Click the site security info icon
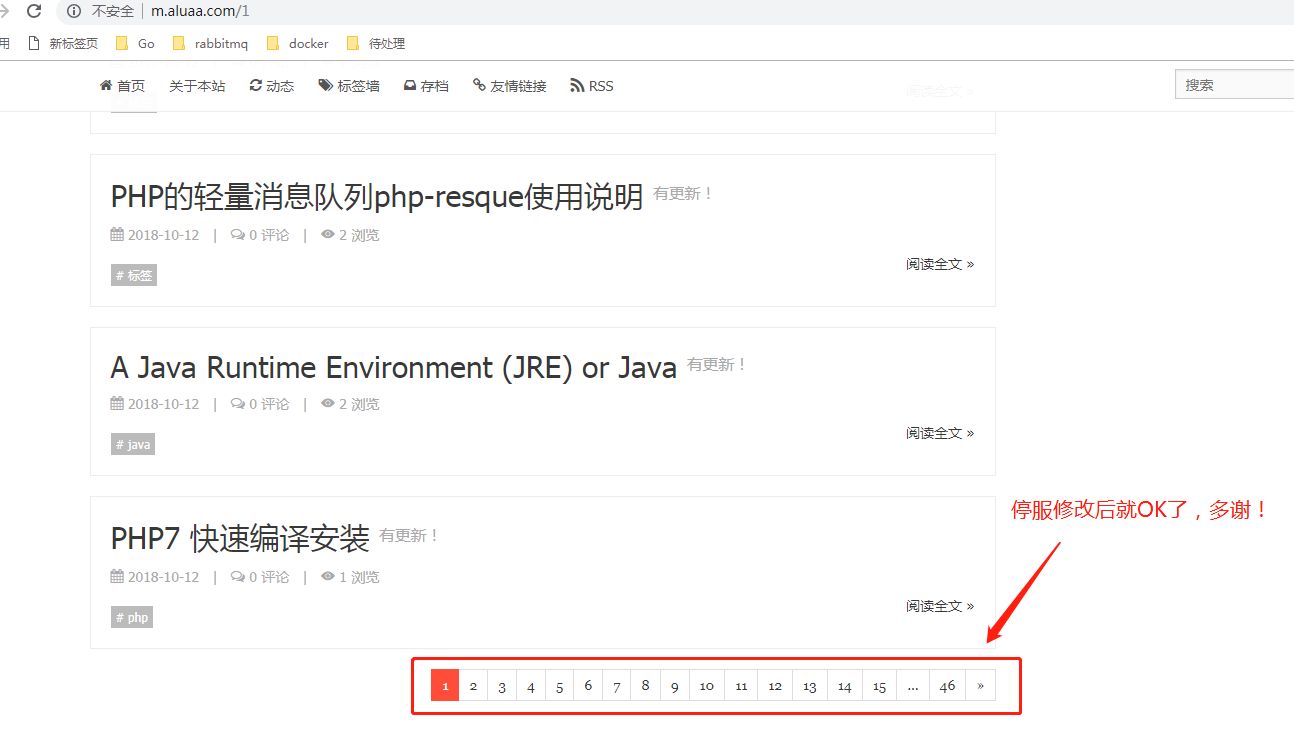Screen dimensions: 1294x749 pyautogui.click(x=74, y=11)
